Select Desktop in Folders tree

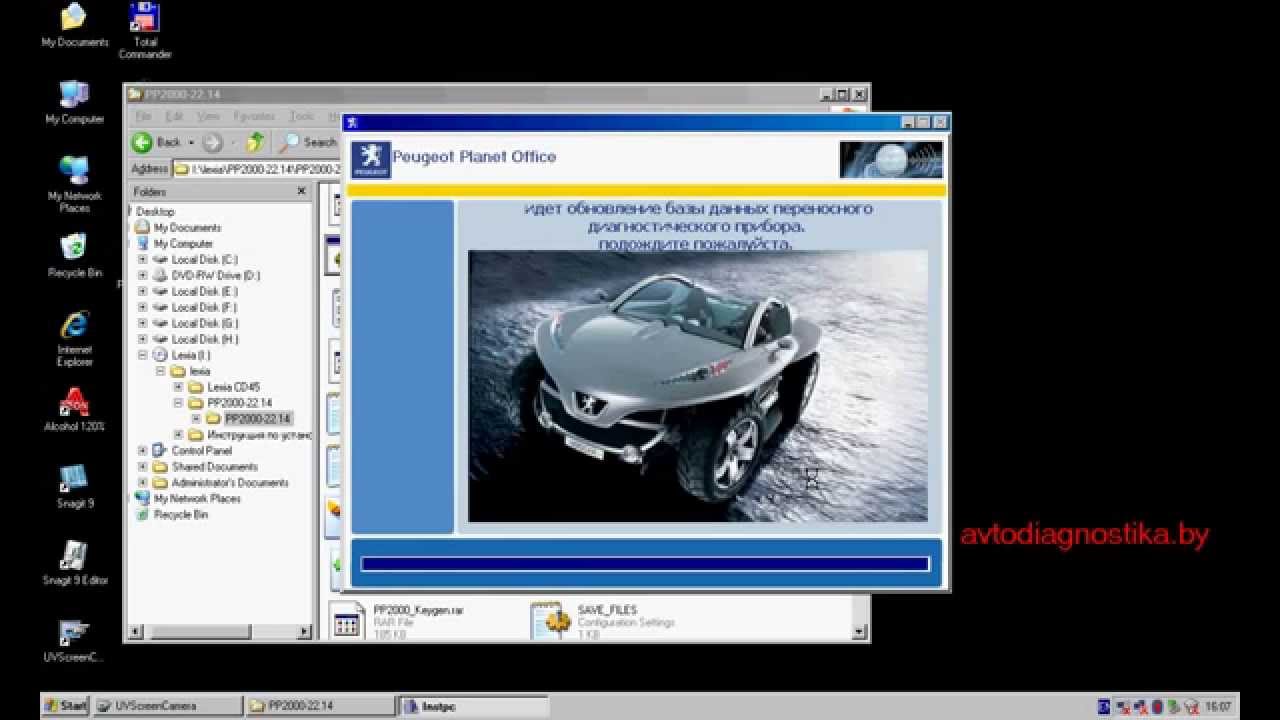(154, 211)
